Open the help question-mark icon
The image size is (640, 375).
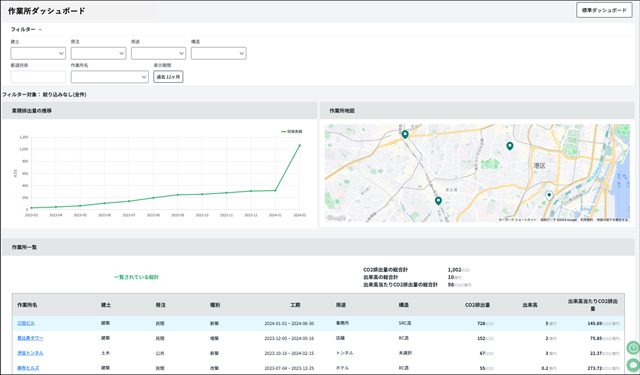click(633, 348)
